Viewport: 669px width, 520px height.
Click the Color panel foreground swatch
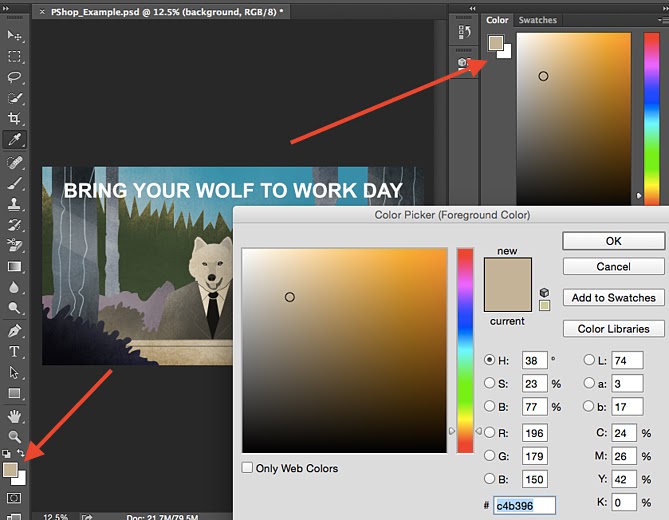pyautogui.click(x=496, y=43)
